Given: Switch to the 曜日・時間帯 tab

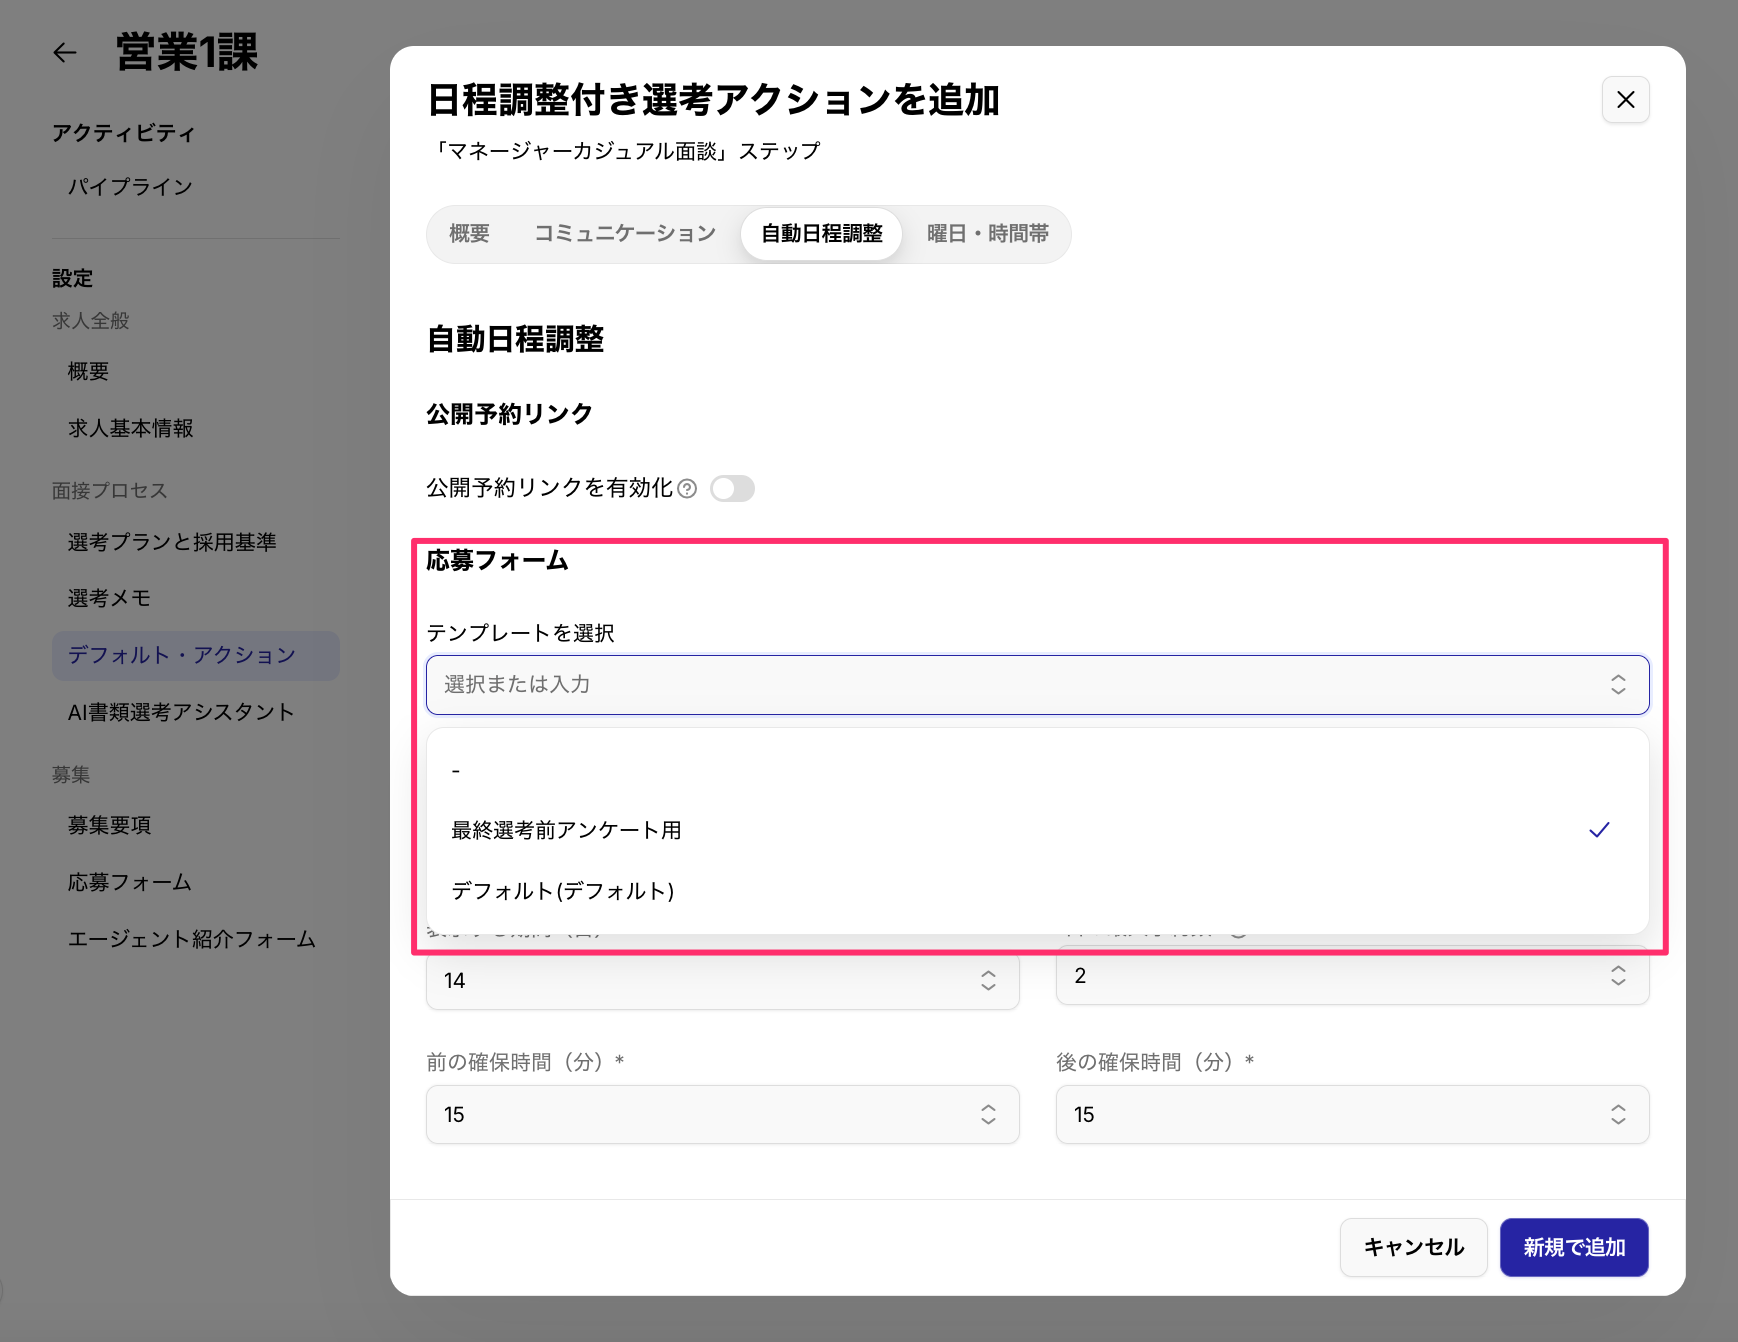Looking at the screenshot, I should [987, 234].
